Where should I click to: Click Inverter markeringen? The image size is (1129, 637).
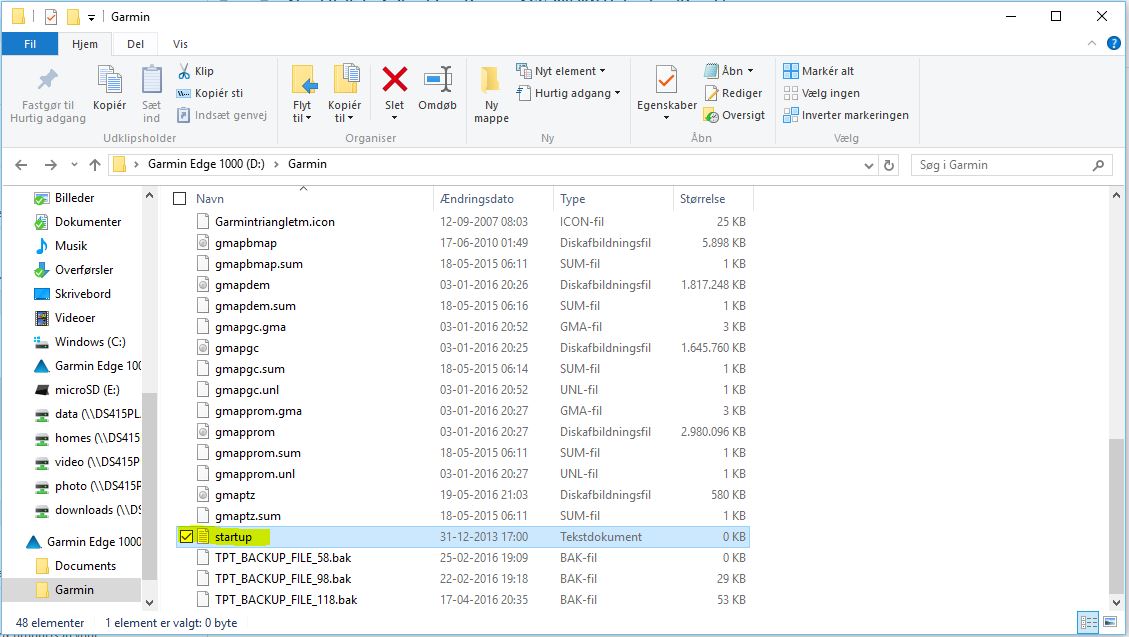(x=846, y=115)
